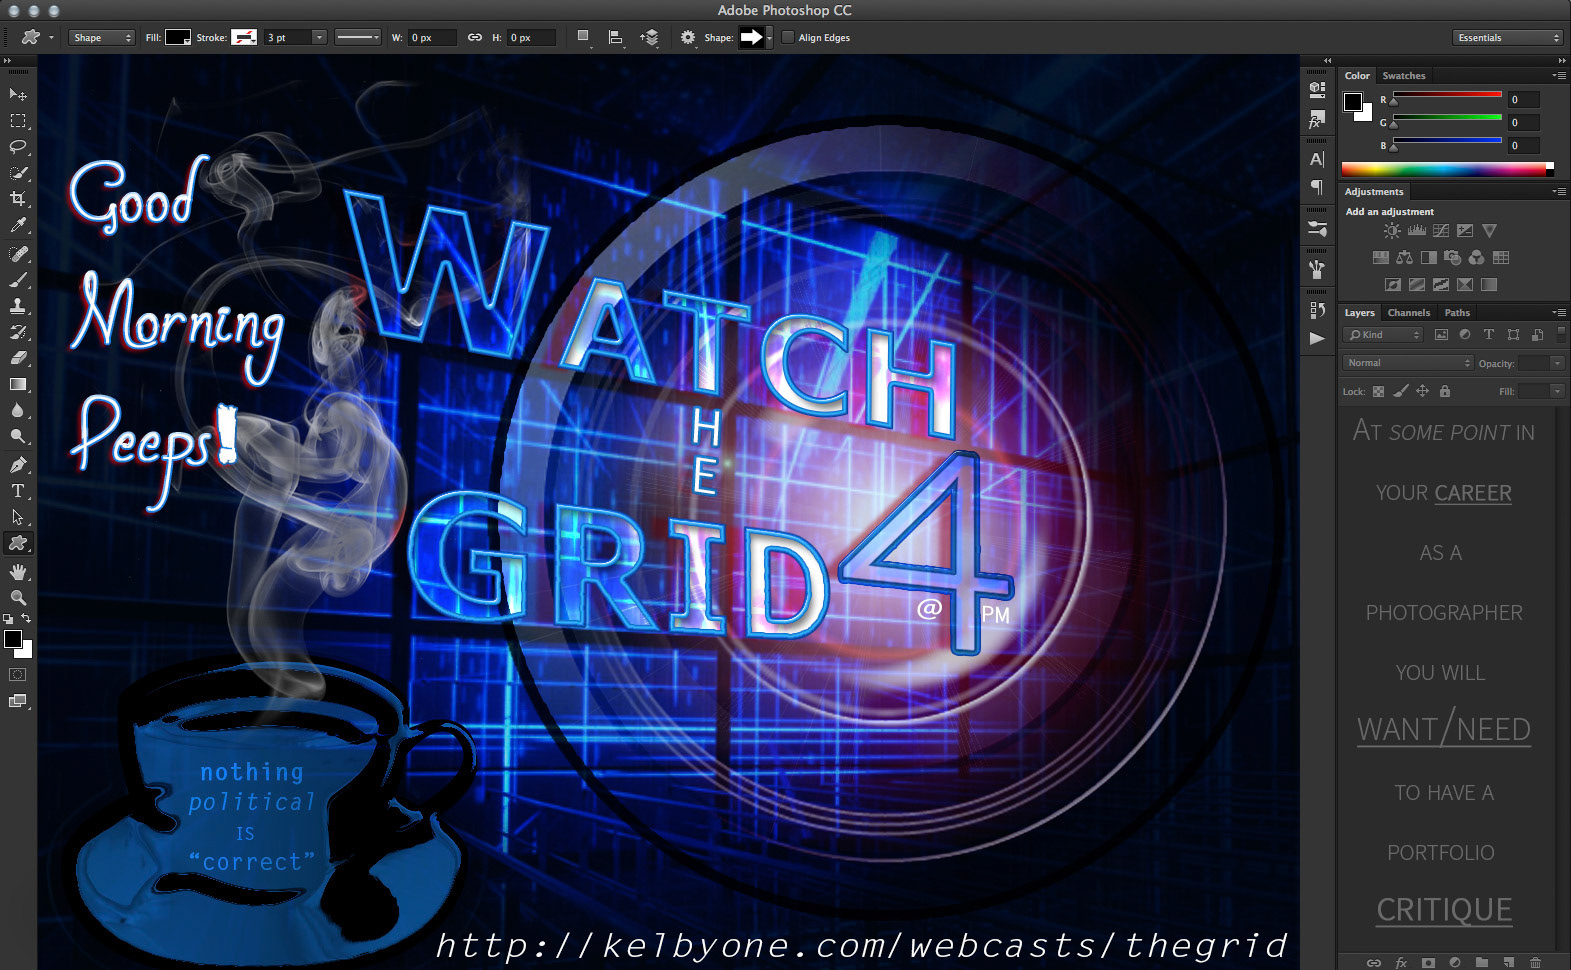1571x970 pixels.
Task: Toggle Quick Mask mode
Action: point(18,675)
